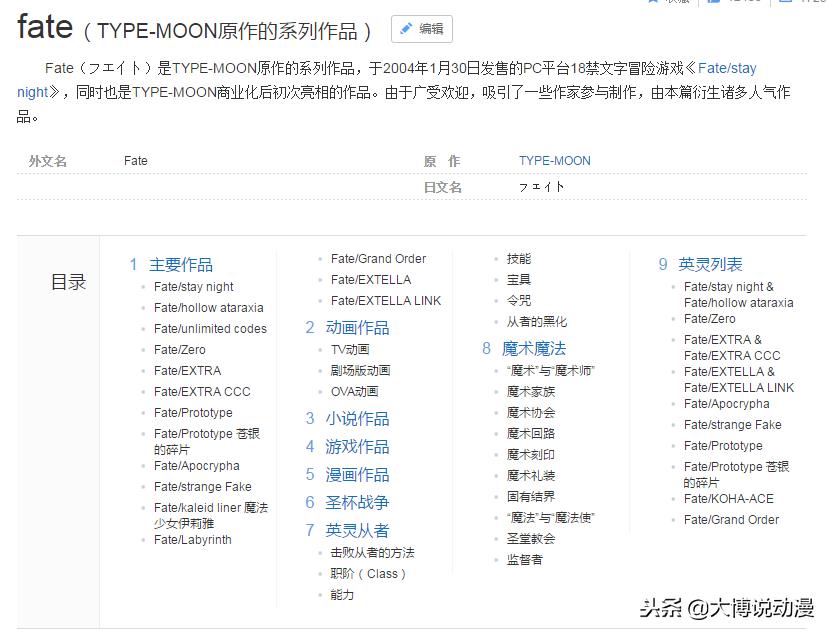Viewport: 832px width, 636px height.
Task: Go to section 2 动画作品
Action: [357, 327]
